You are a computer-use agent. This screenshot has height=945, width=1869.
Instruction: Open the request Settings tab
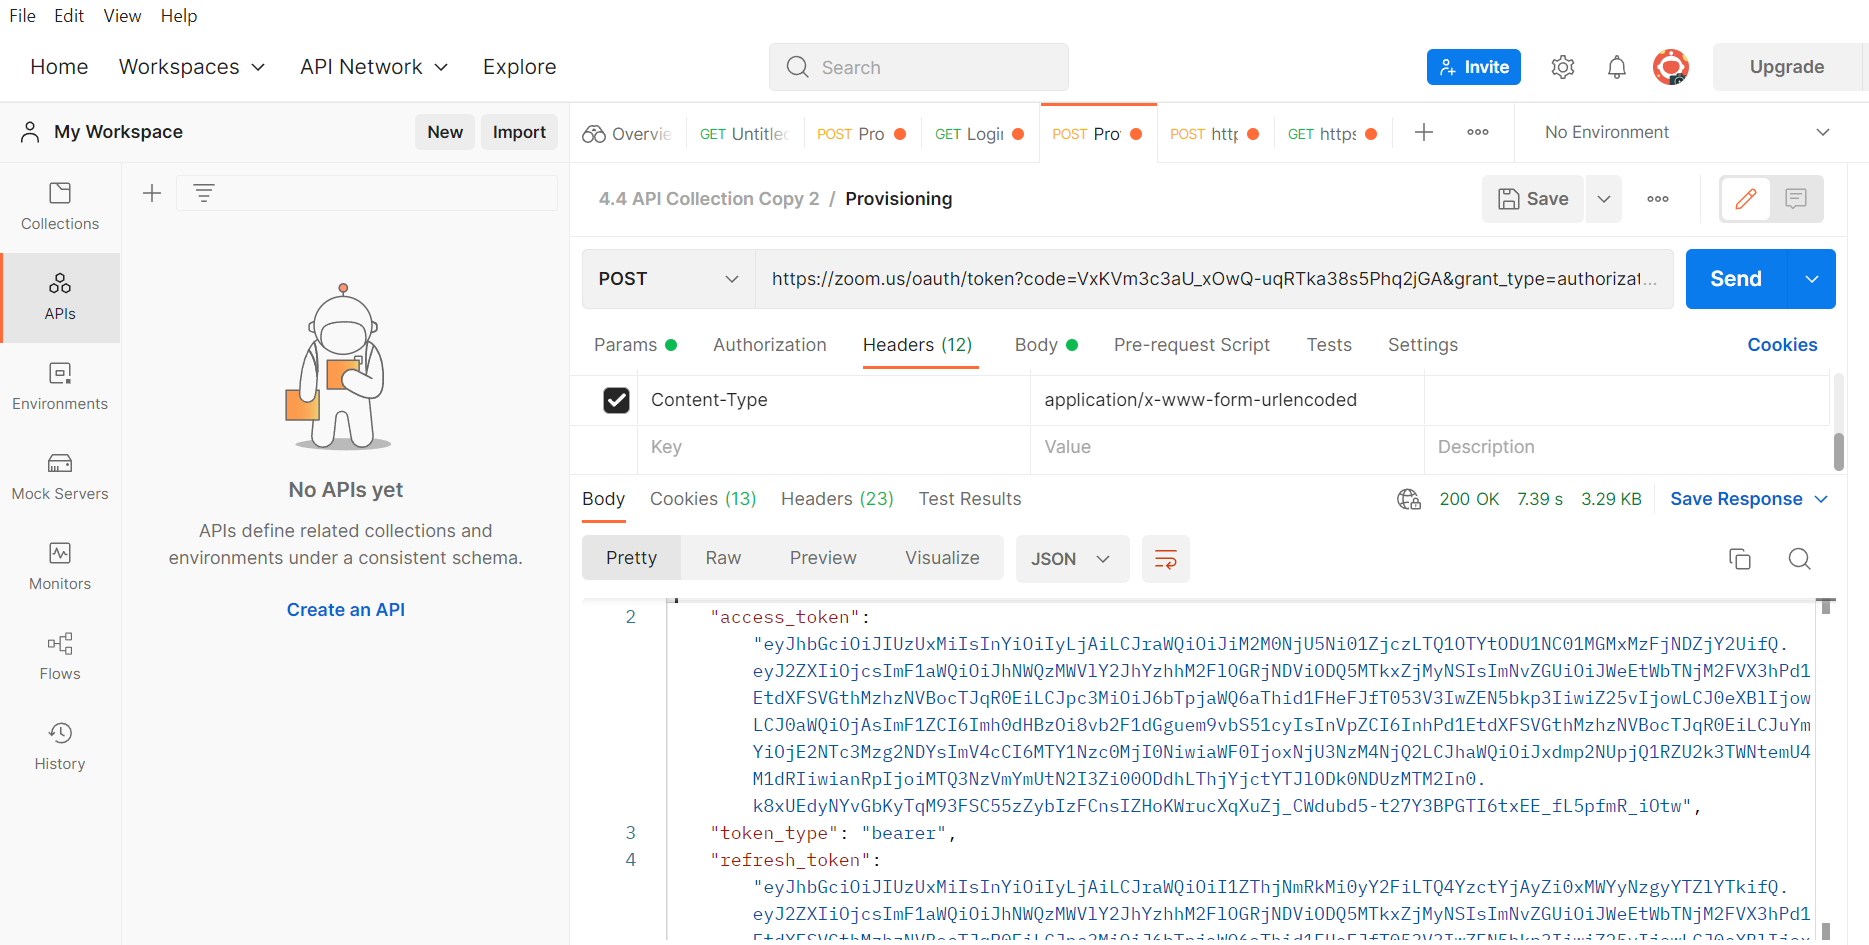[1423, 345]
